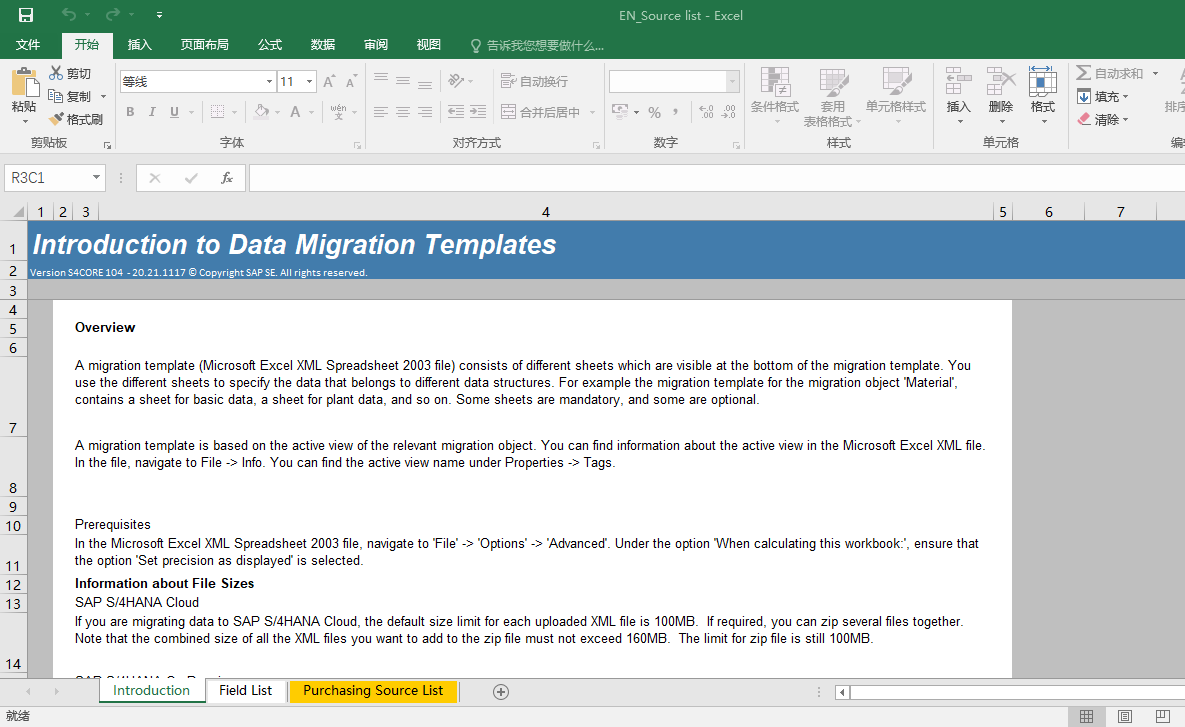Align text left
Image resolution: width=1185 pixels, height=727 pixels.
pyautogui.click(x=381, y=112)
